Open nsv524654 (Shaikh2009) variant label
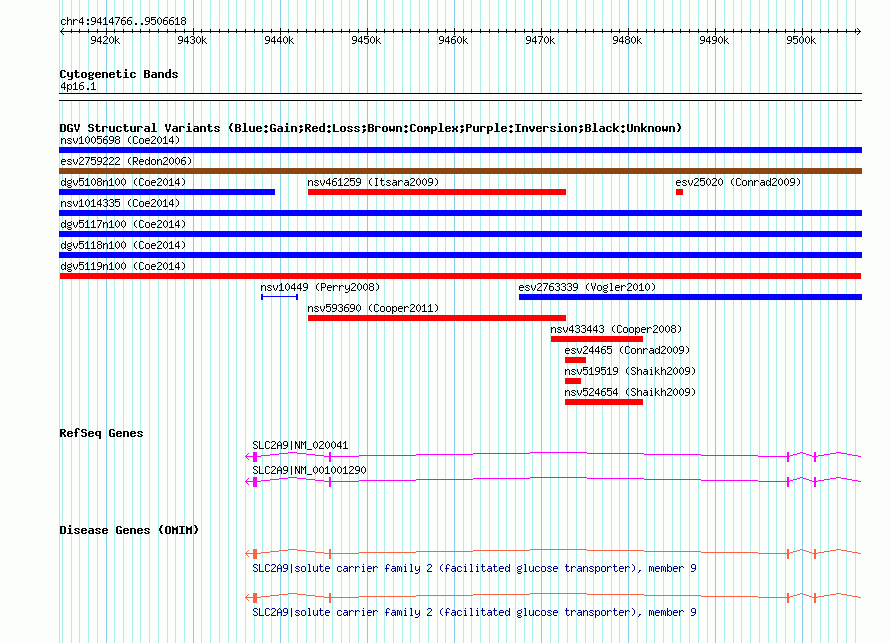 click(x=630, y=392)
